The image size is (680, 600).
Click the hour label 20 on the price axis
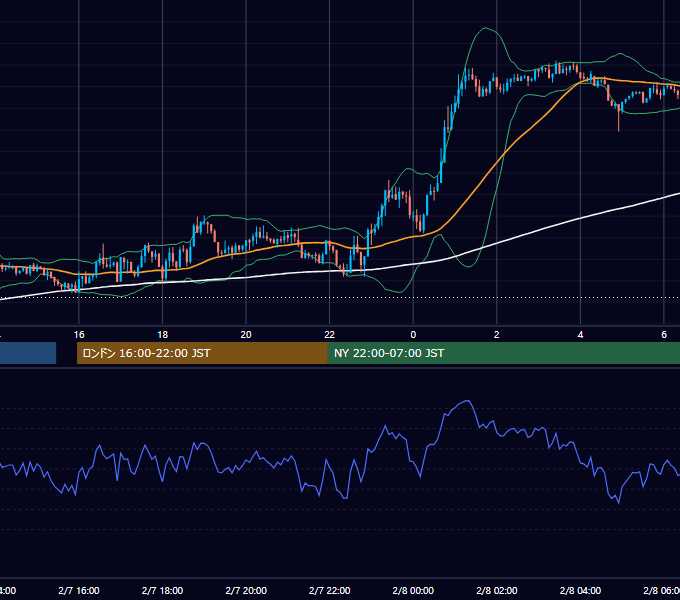246,335
